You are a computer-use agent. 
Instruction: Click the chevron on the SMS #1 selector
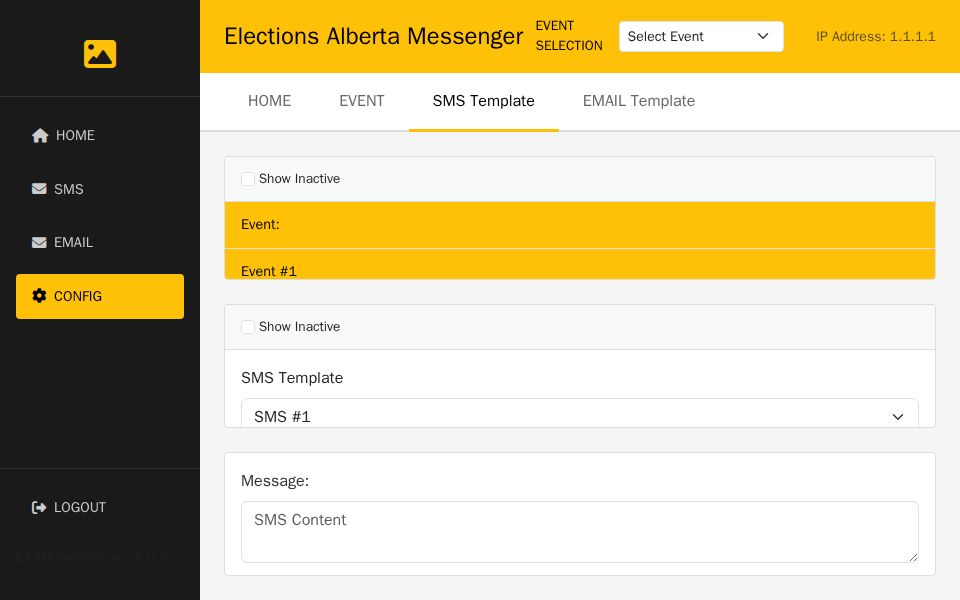[898, 417]
